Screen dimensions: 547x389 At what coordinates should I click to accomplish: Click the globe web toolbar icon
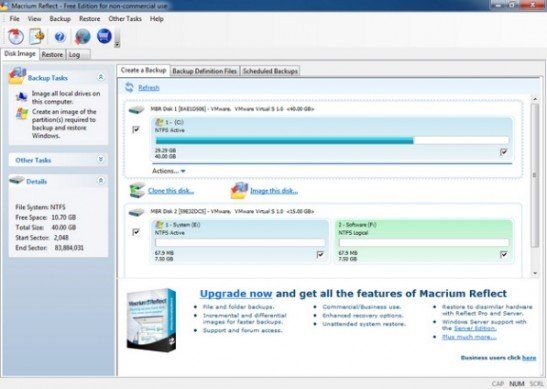pyautogui.click(x=83, y=36)
